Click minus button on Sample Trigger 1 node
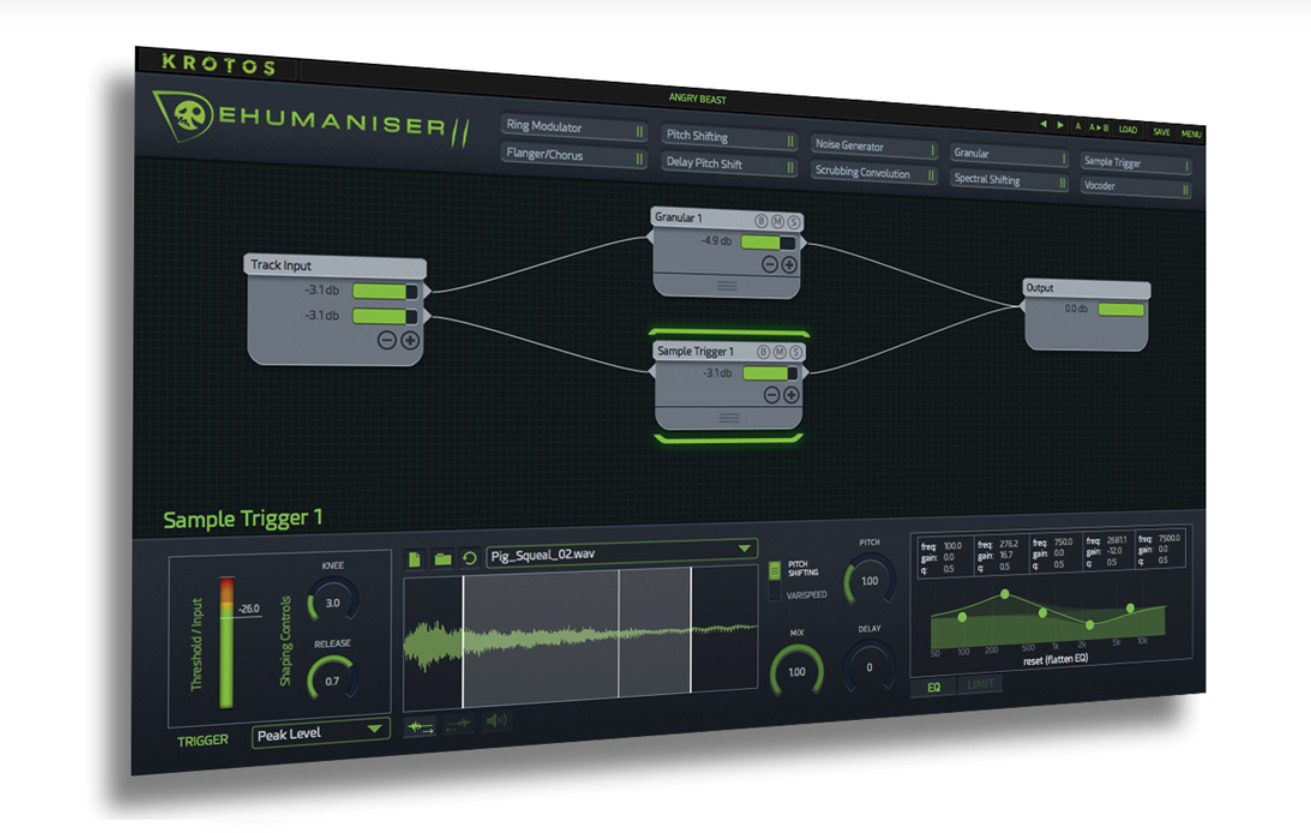1311x833 pixels. pos(772,395)
